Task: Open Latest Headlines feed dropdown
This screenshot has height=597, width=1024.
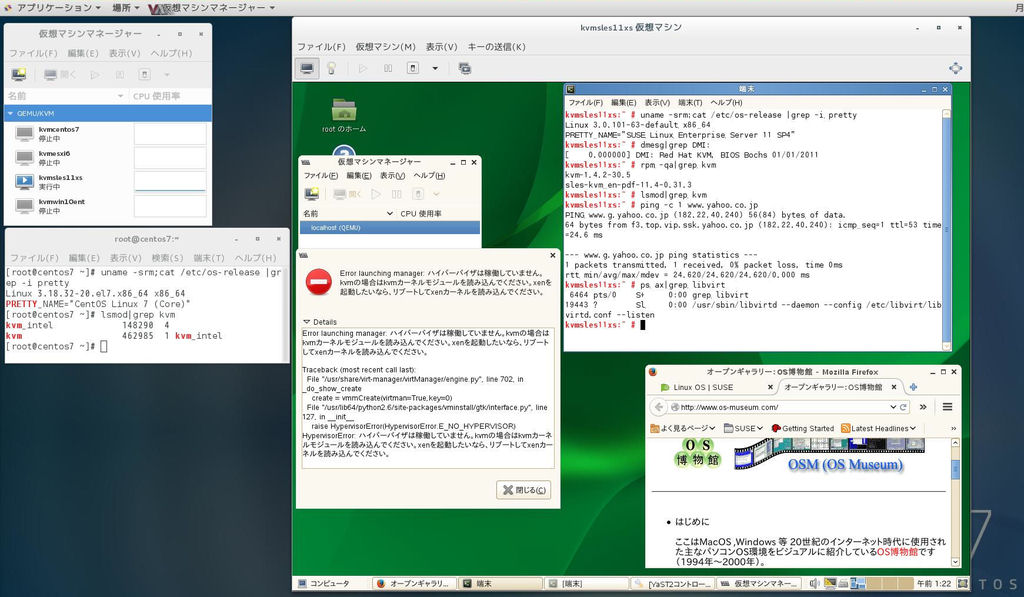Action: tap(878, 428)
